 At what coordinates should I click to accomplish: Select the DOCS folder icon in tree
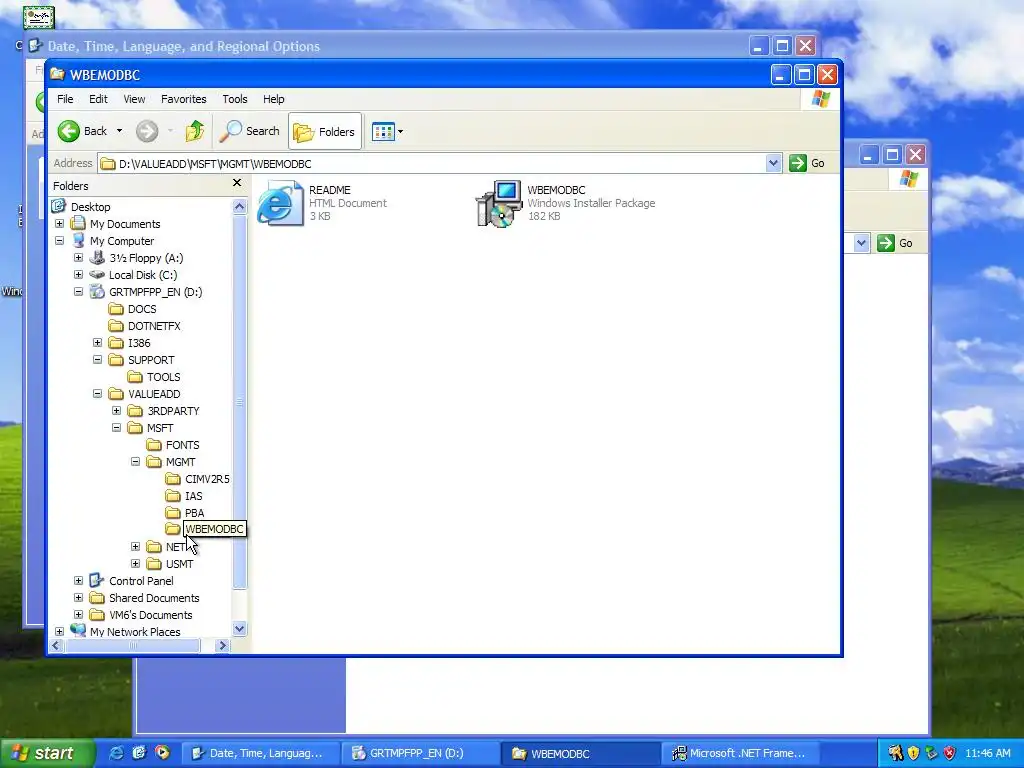116,308
